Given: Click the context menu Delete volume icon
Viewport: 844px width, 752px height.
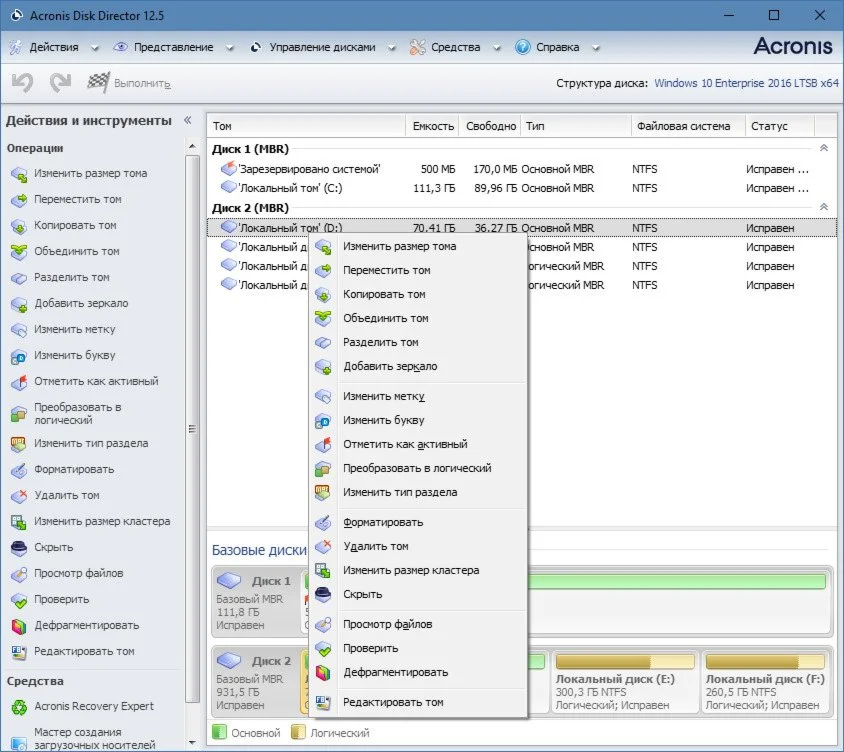Looking at the screenshot, I should 323,547.
